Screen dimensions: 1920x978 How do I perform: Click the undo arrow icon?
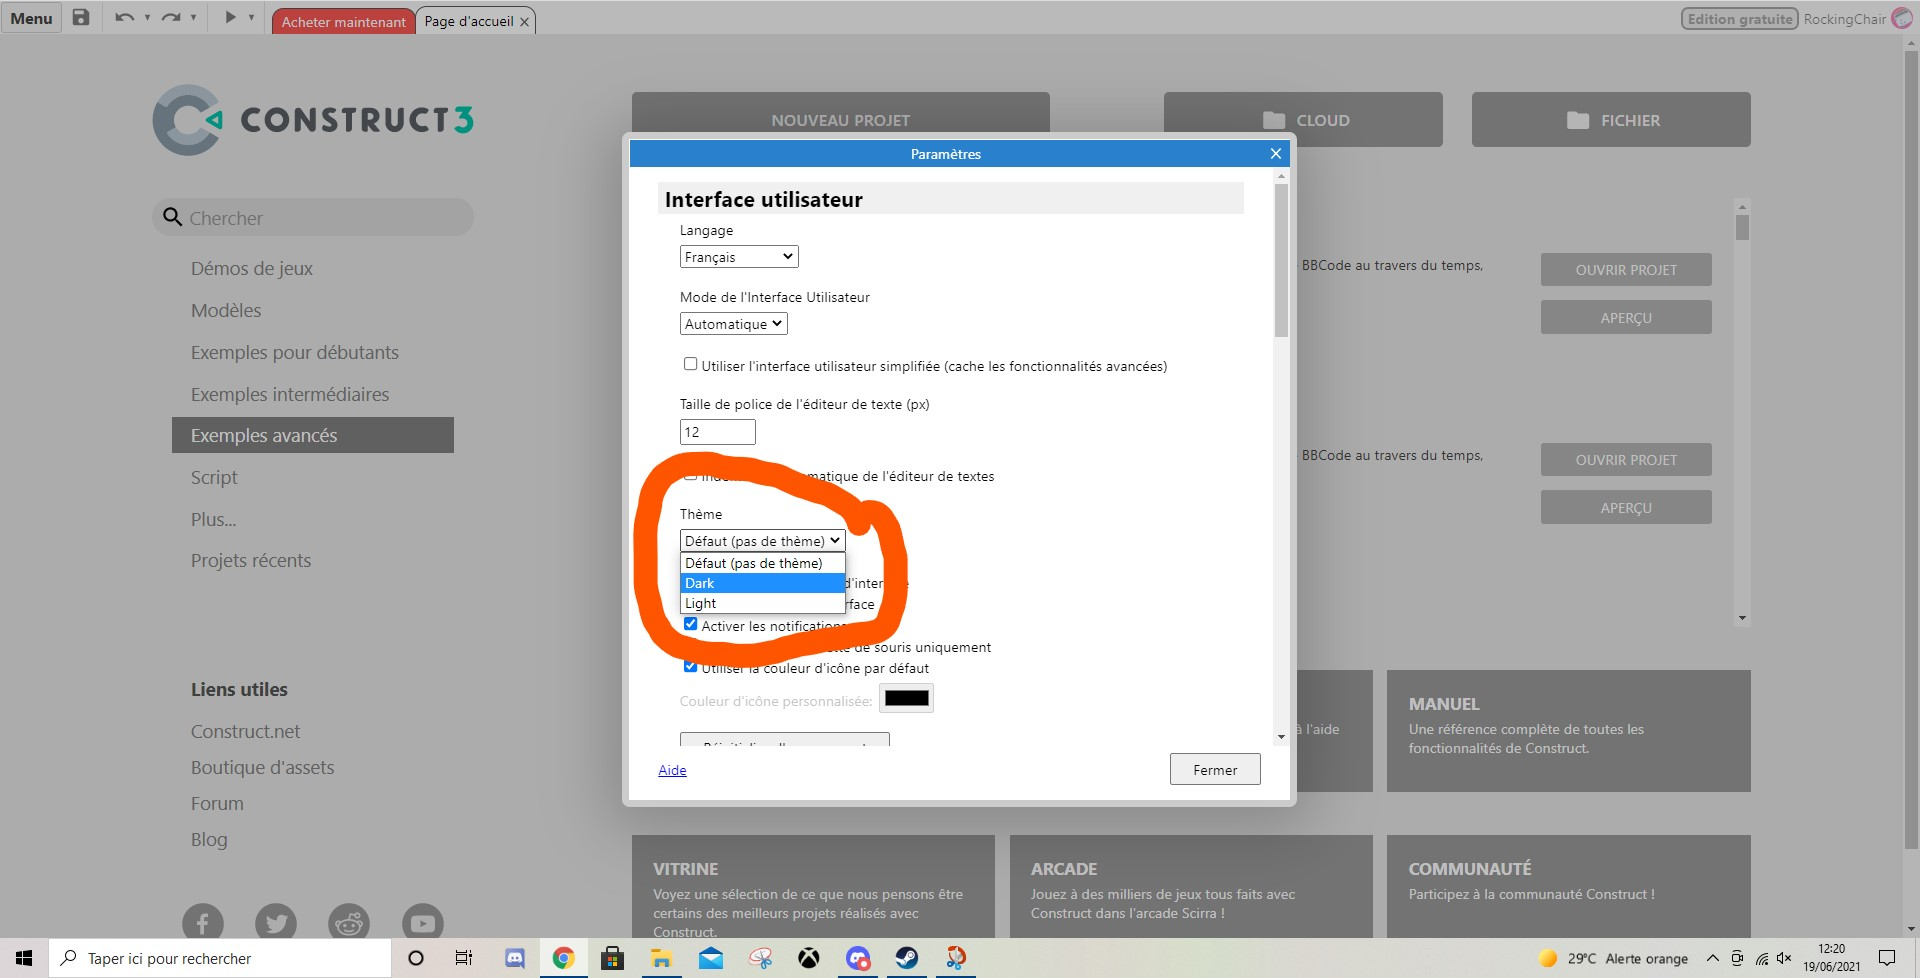pyautogui.click(x=124, y=17)
